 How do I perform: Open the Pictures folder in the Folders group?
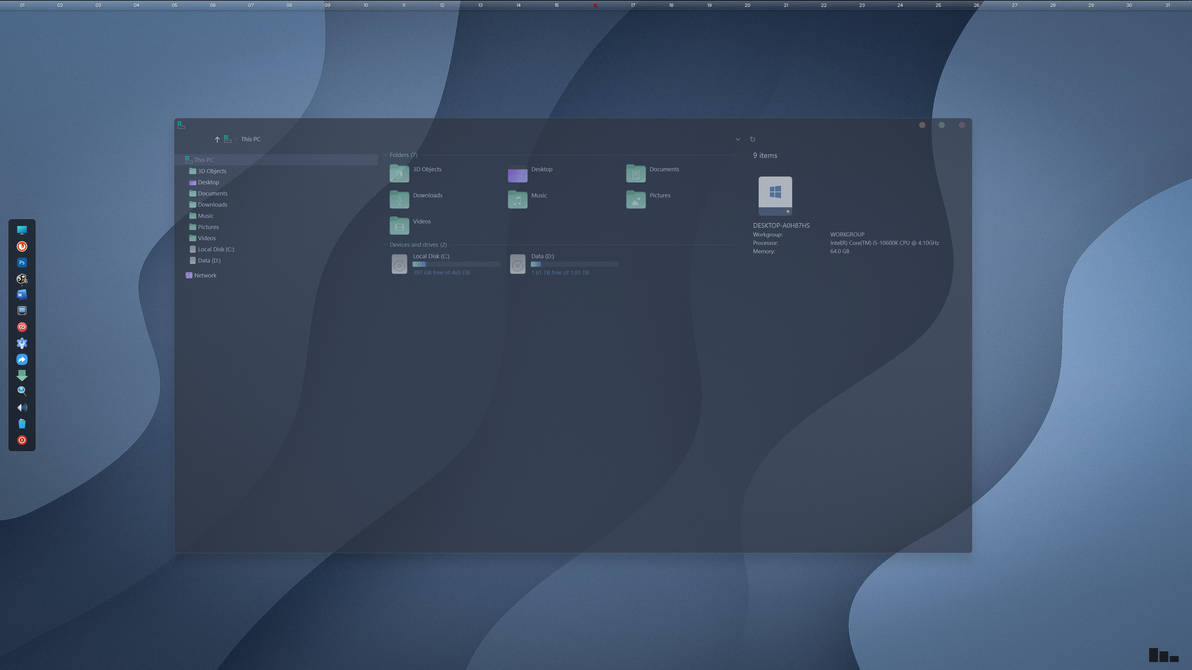pyautogui.click(x=636, y=199)
